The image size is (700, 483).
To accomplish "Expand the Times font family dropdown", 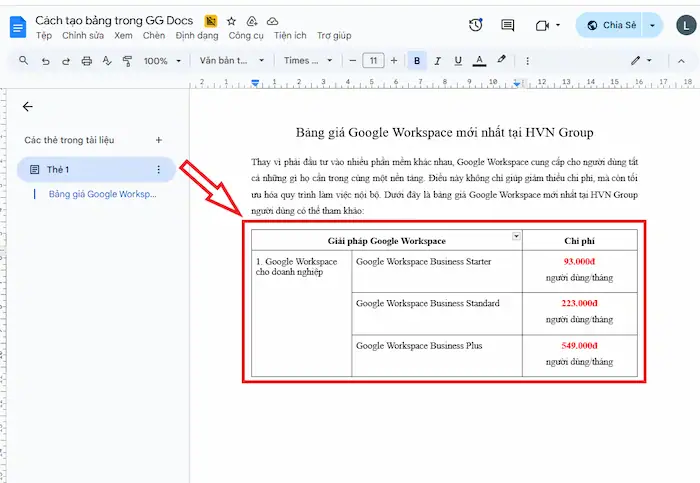I will (308, 61).
